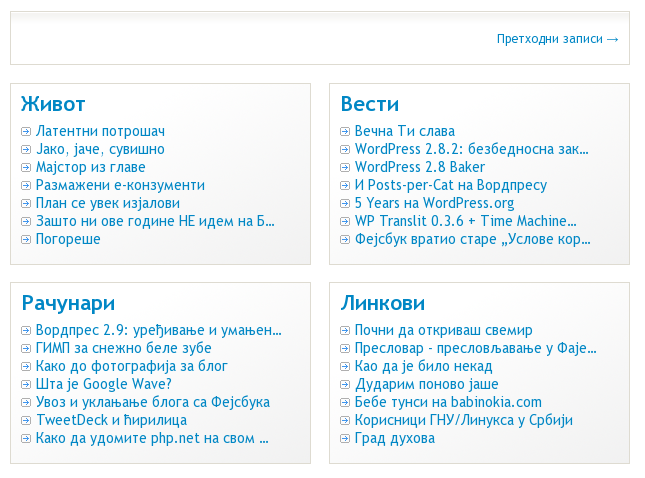This screenshot has height=478, width=645.
Task: Open post Како до фотографија за блог
Action: tap(132, 367)
